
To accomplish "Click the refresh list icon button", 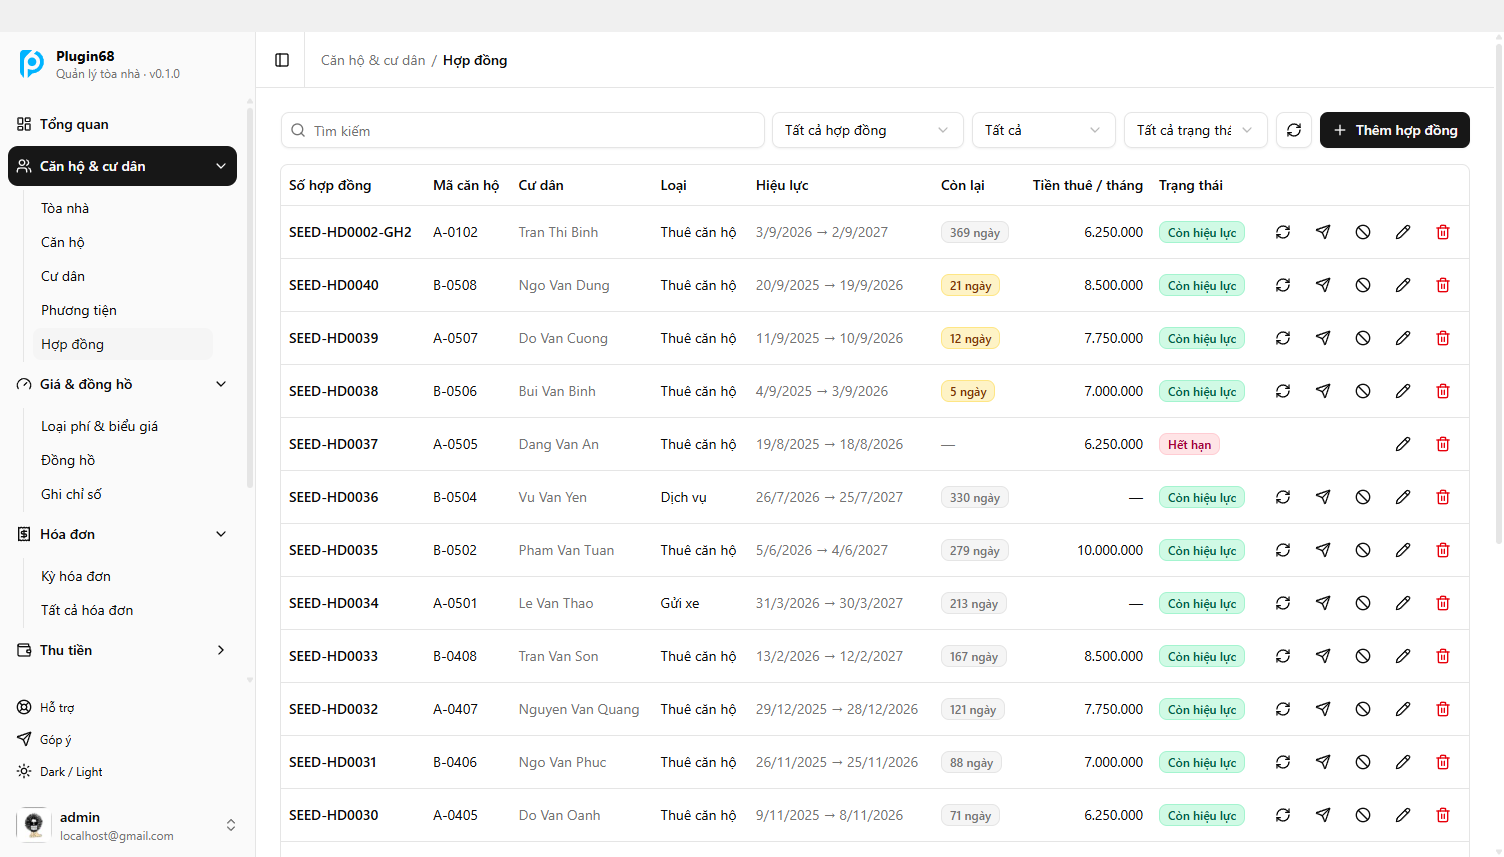I will click(x=1294, y=130).
